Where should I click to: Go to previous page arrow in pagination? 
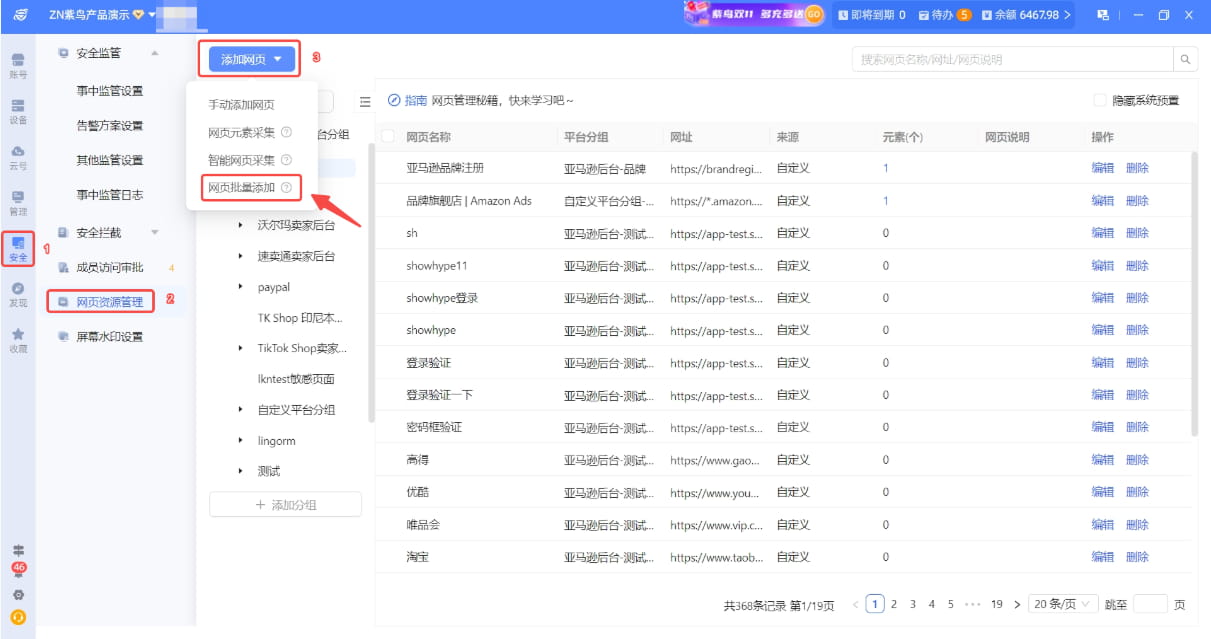855,604
